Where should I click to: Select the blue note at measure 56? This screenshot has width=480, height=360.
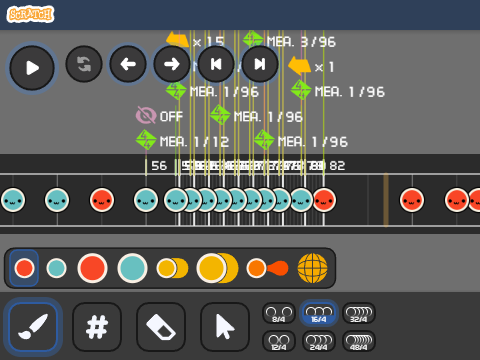[146, 200]
